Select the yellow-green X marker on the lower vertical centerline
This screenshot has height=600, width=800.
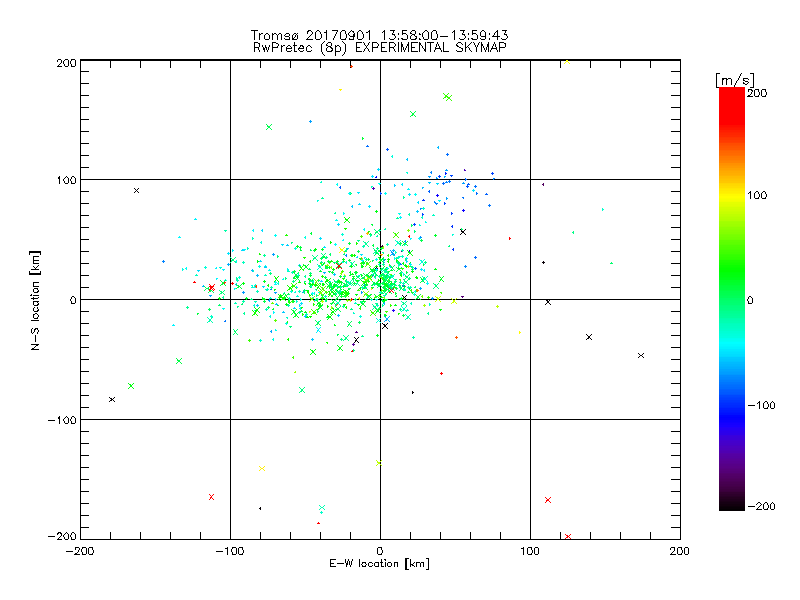pyautogui.click(x=379, y=463)
